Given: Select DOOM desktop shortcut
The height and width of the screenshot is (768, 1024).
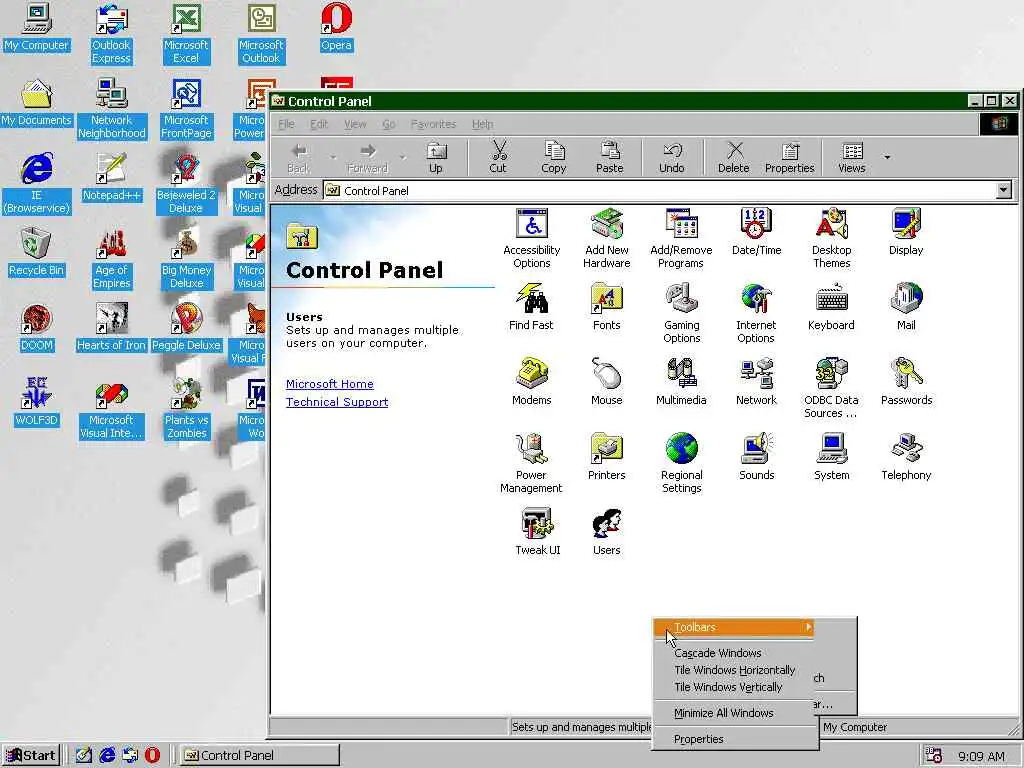Looking at the screenshot, I should point(37,328).
